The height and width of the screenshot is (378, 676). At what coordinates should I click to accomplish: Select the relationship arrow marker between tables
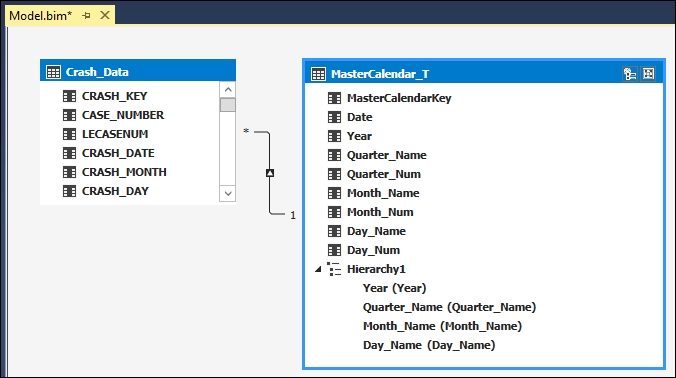pyautogui.click(x=270, y=173)
